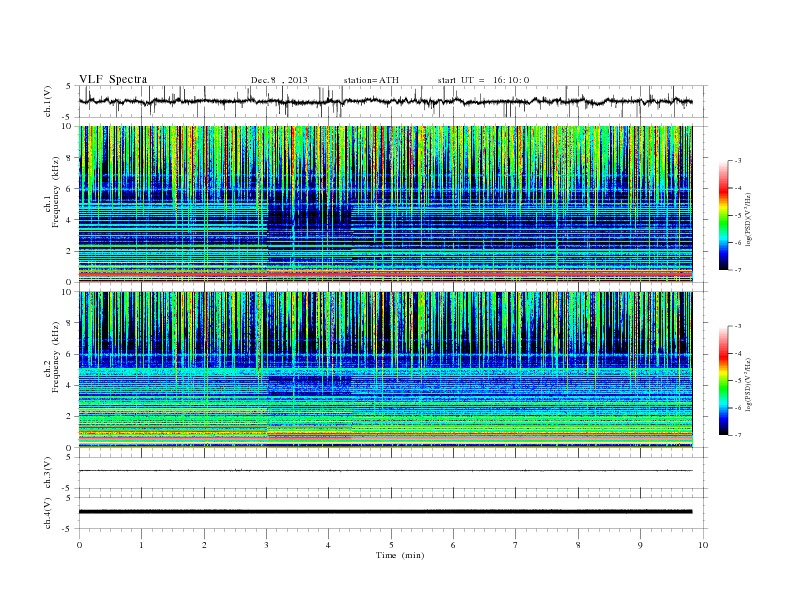Click the time axis tick label "9"
The image size is (792, 612).
pyautogui.click(x=640, y=545)
